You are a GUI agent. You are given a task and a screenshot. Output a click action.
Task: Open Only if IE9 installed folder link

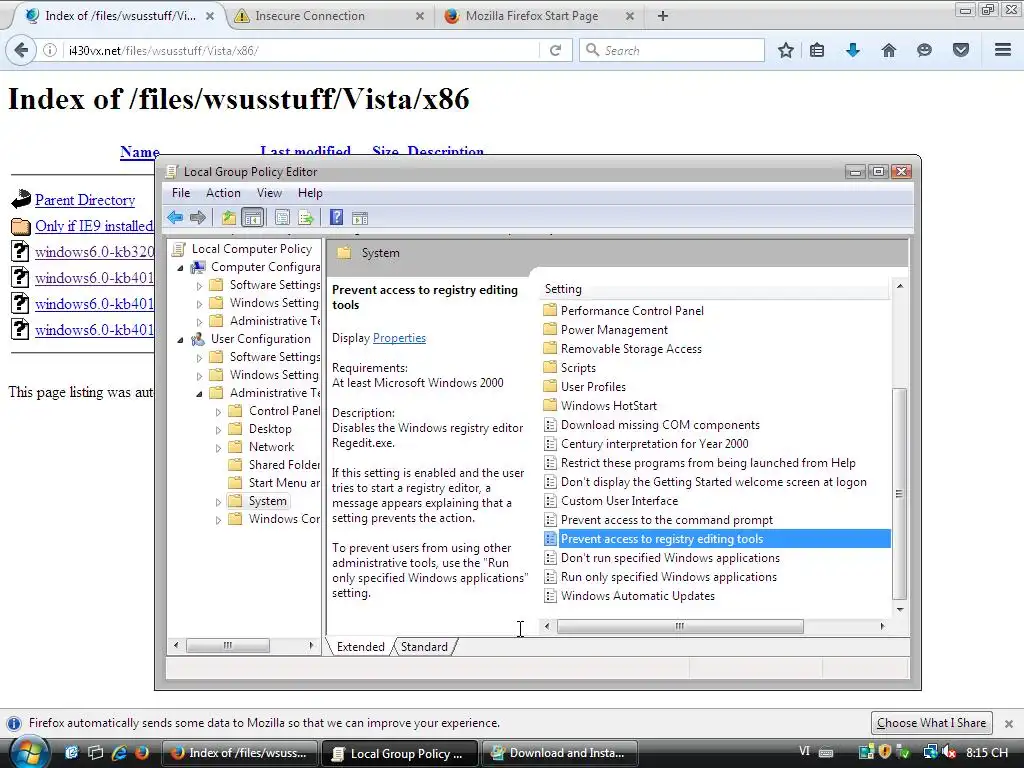(93, 226)
